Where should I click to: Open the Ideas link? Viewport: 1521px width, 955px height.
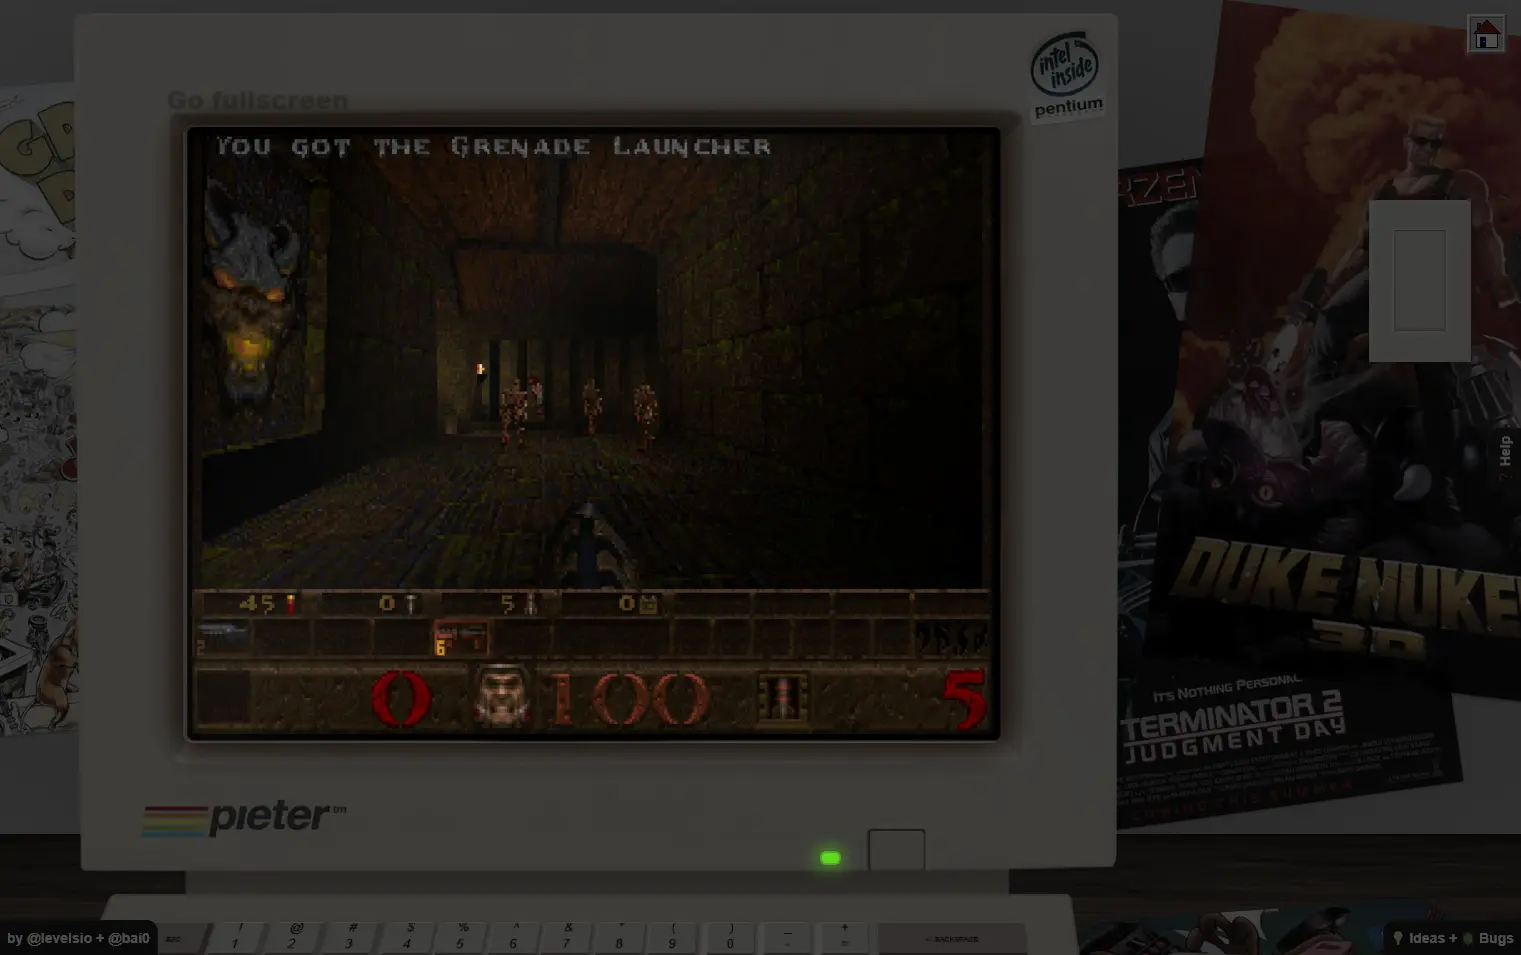[x=1418, y=938]
